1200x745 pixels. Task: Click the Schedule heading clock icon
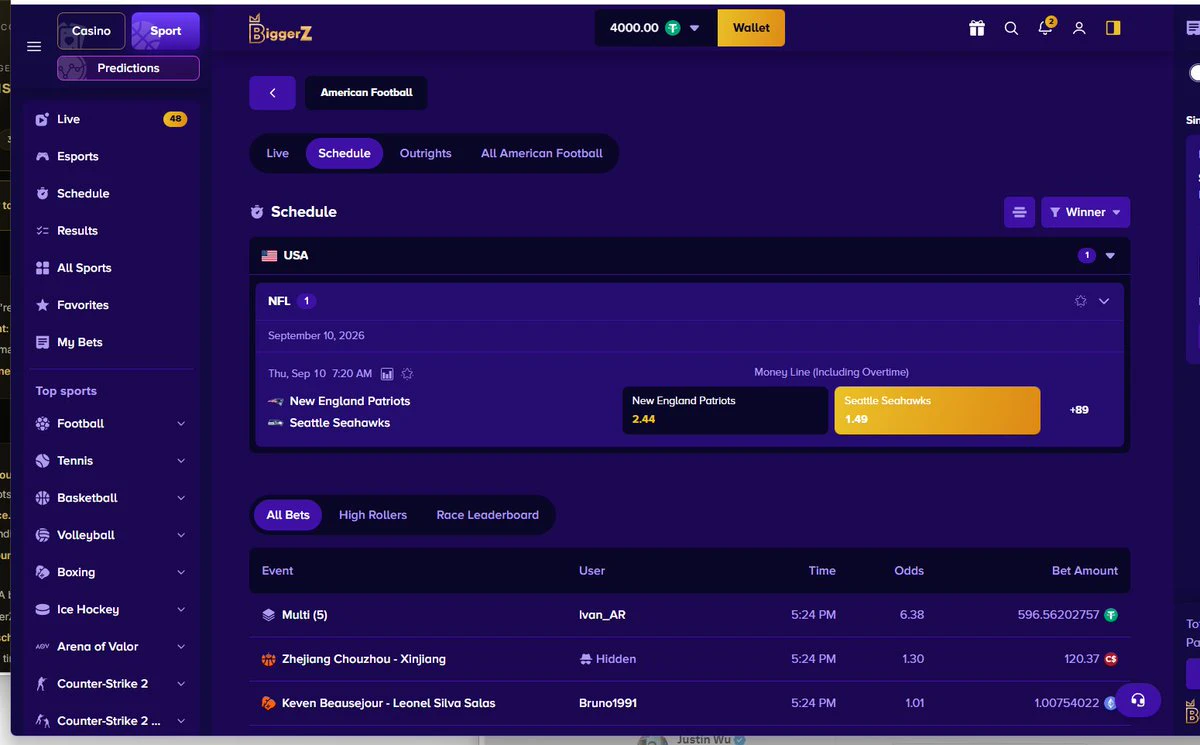coord(257,212)
